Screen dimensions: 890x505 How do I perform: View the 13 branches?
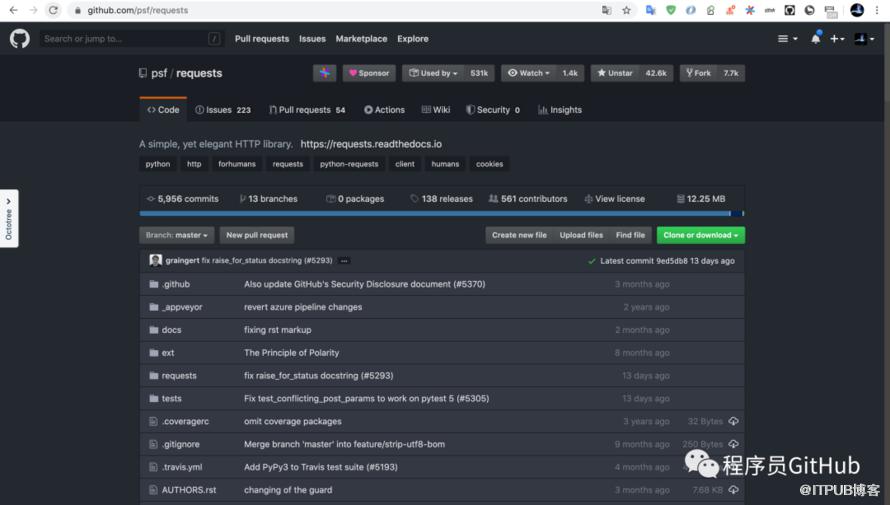point(268,199)
